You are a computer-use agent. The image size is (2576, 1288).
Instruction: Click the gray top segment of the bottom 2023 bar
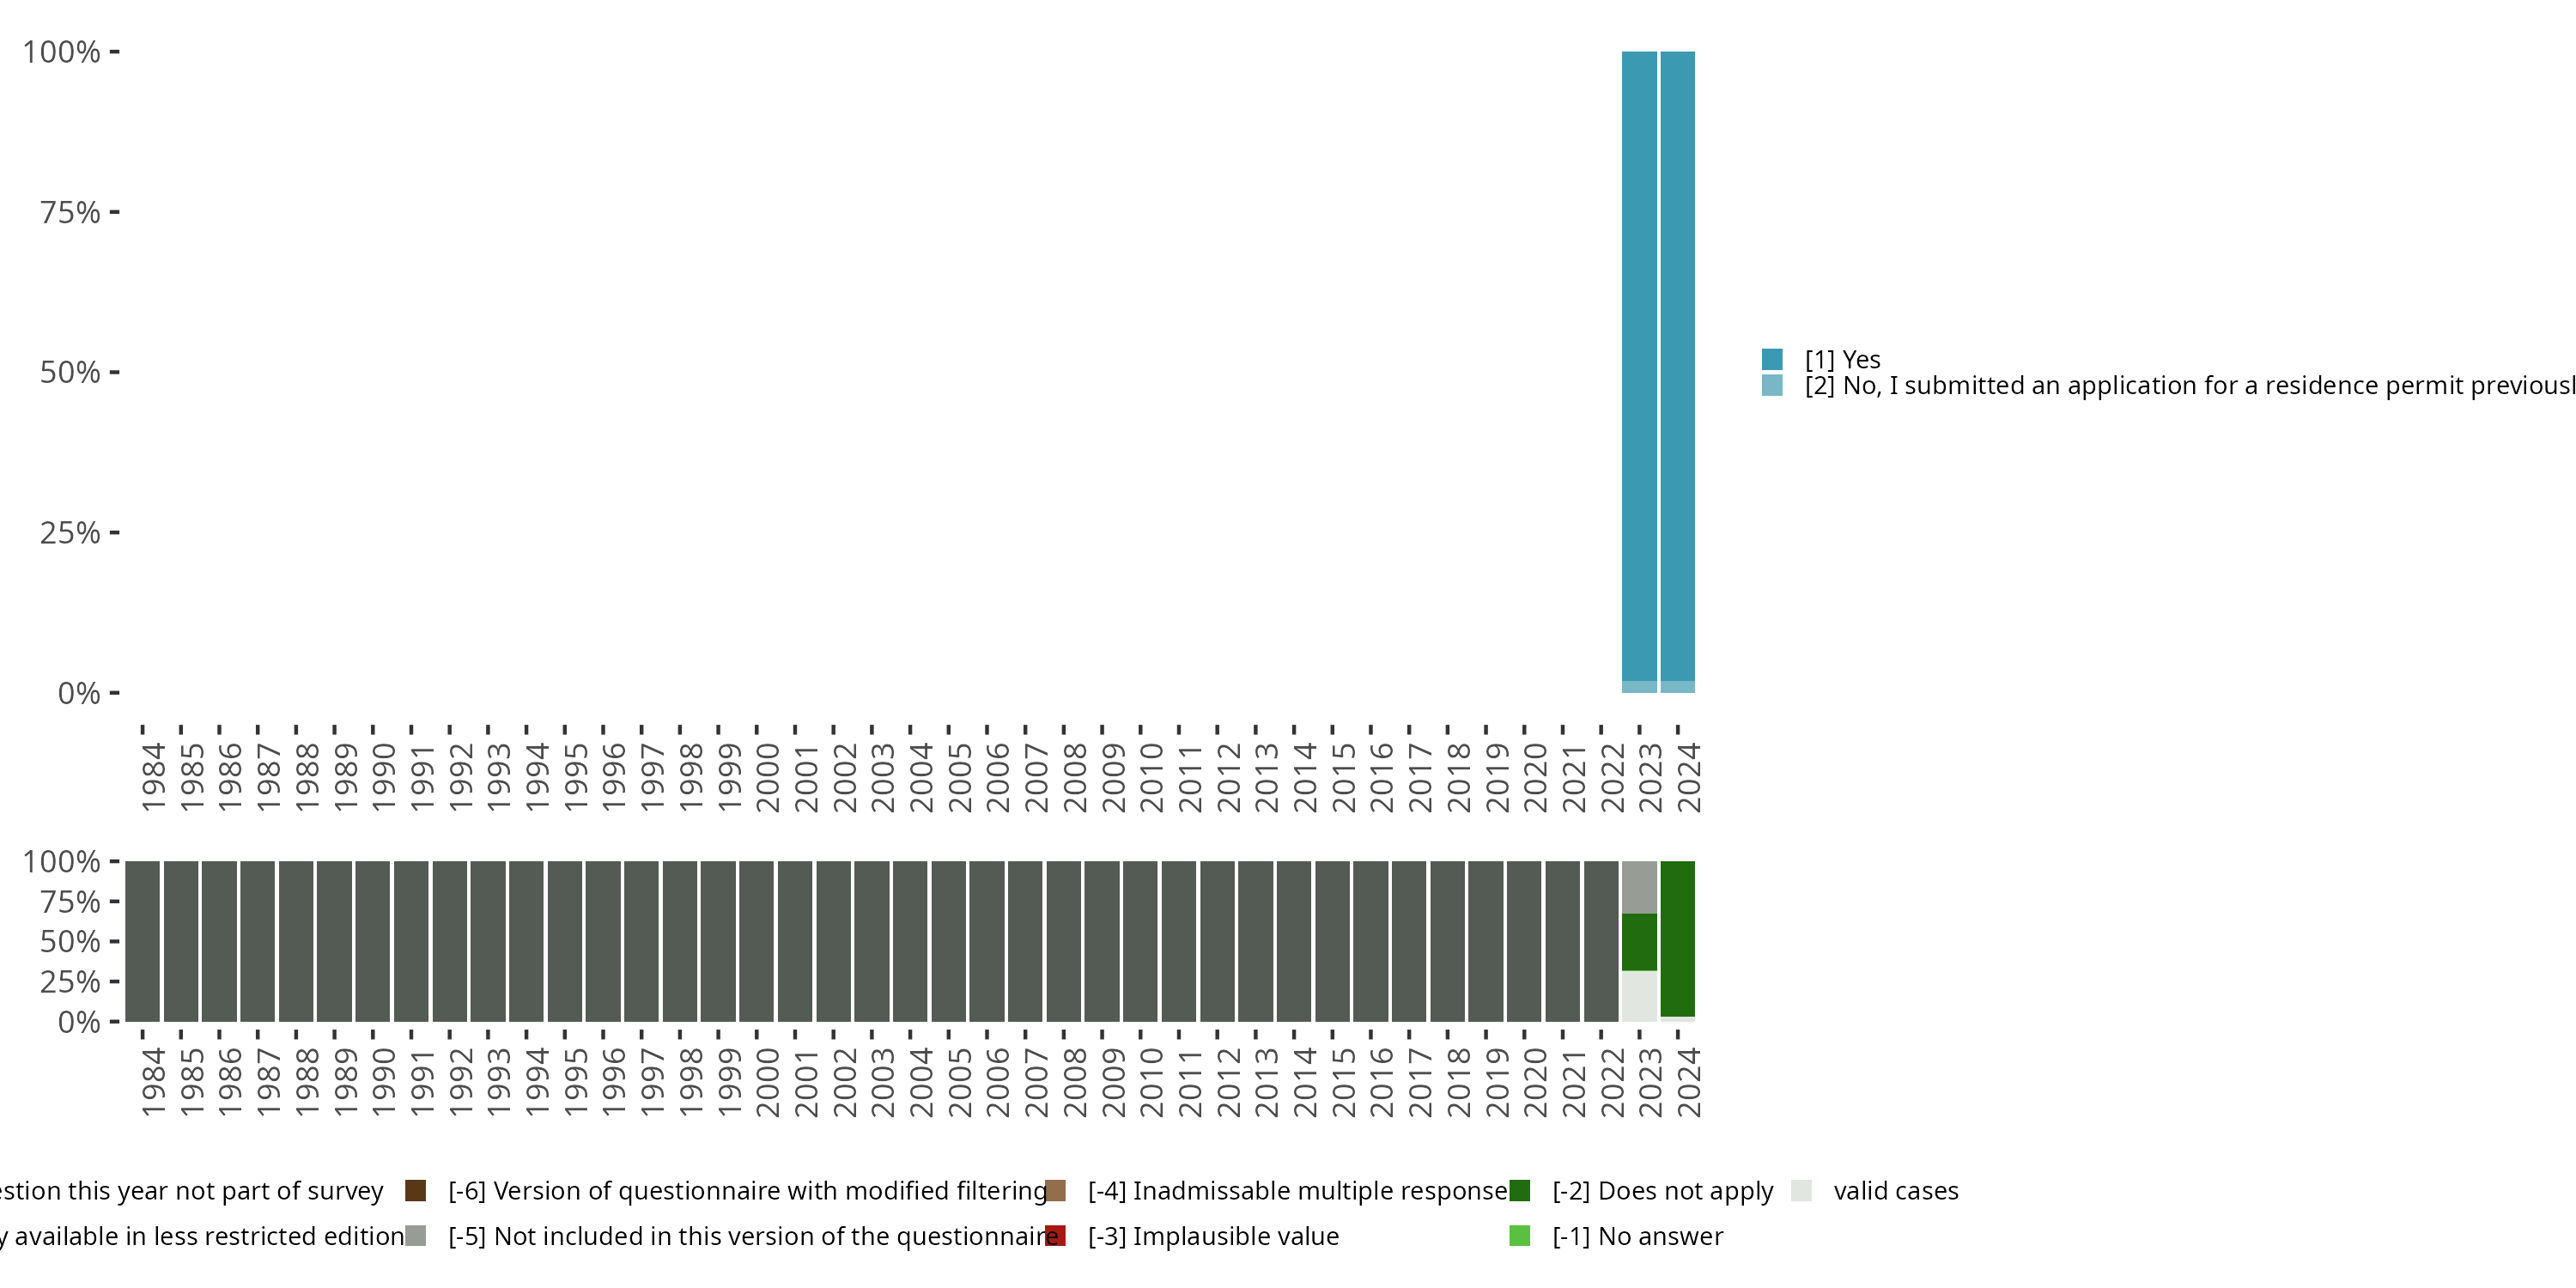(x=1639, y=886)
